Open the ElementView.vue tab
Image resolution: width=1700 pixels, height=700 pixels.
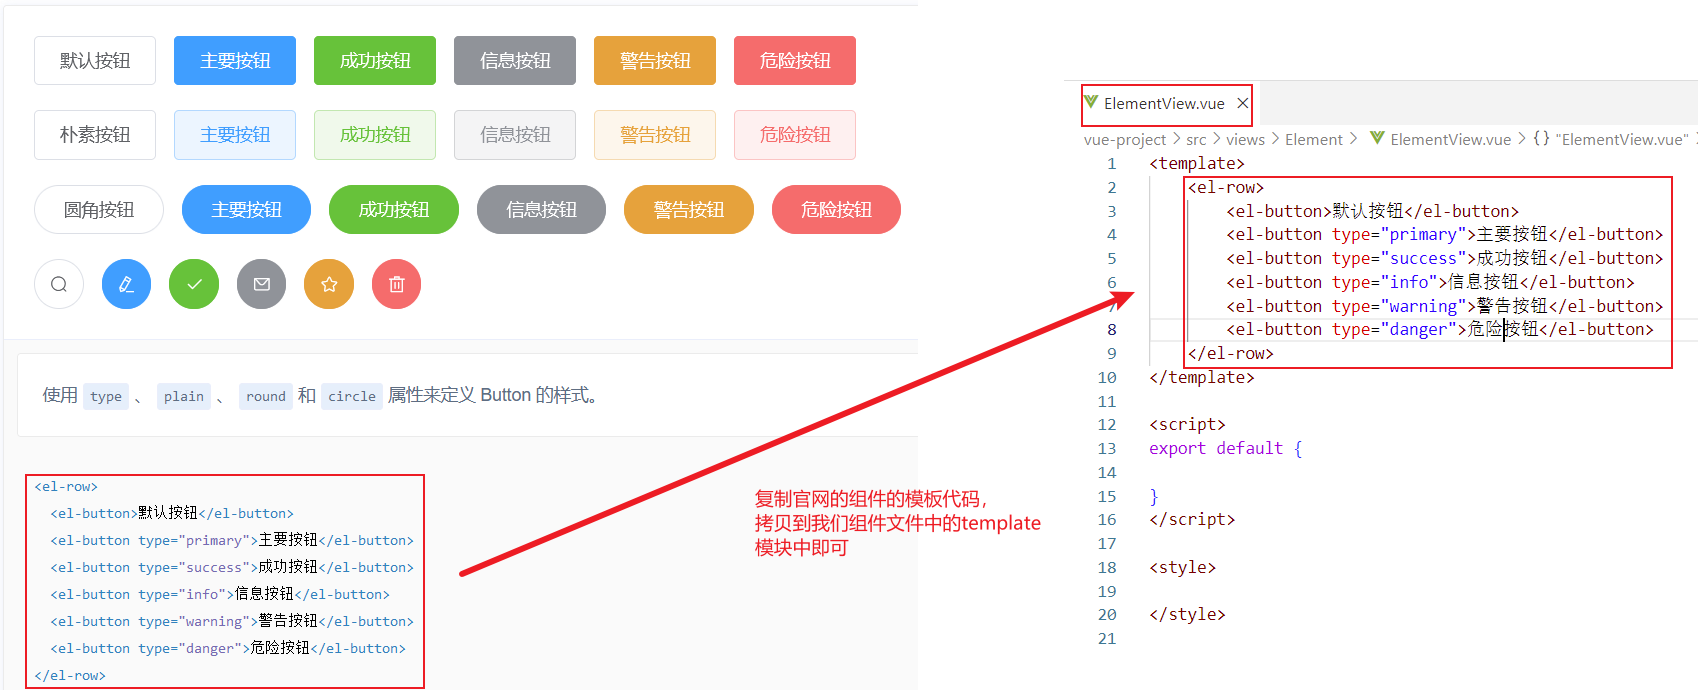(x=1164, y=103)
